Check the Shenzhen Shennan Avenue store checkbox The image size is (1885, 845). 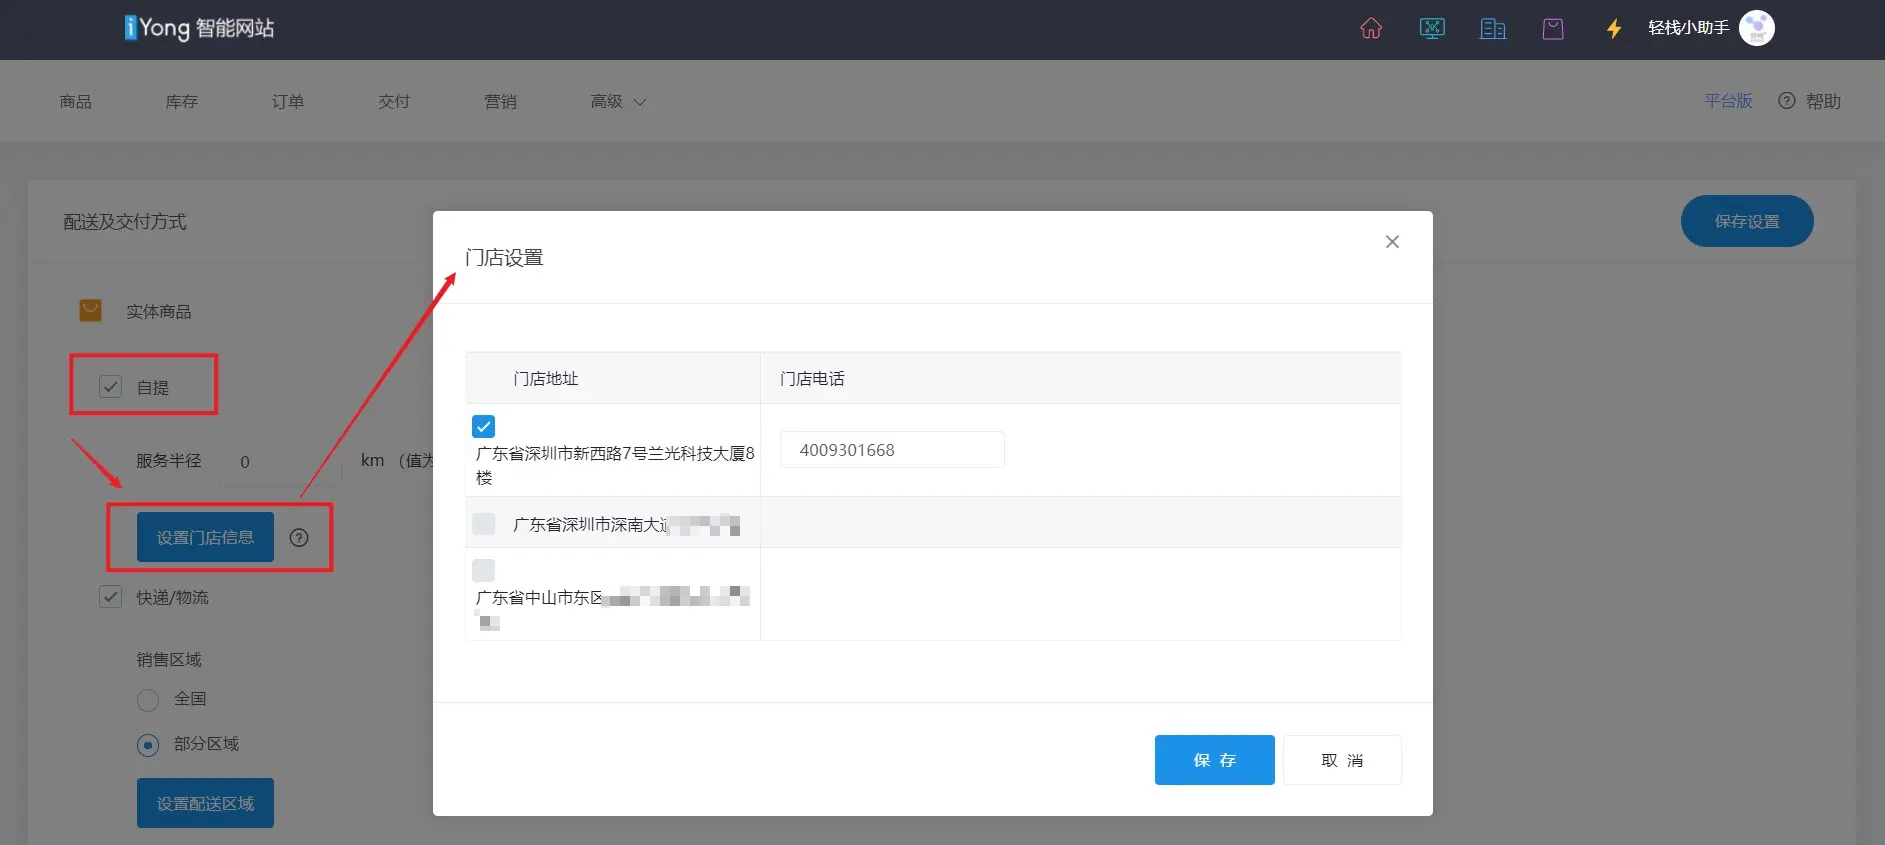(x=483, y=524)
